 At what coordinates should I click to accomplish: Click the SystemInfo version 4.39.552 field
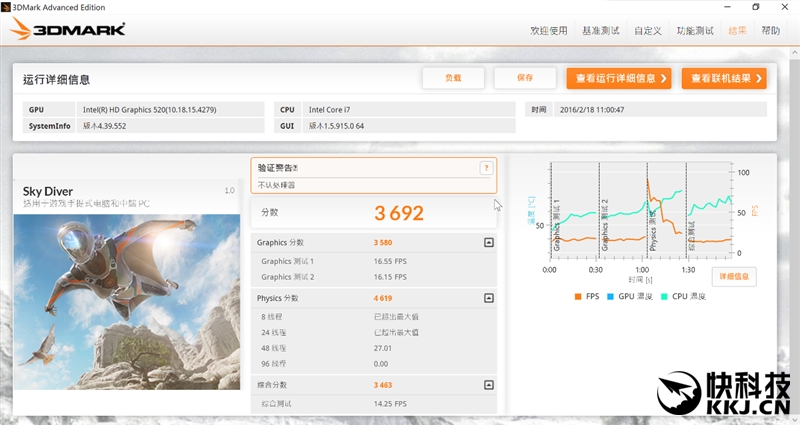(x=170, y=126)
